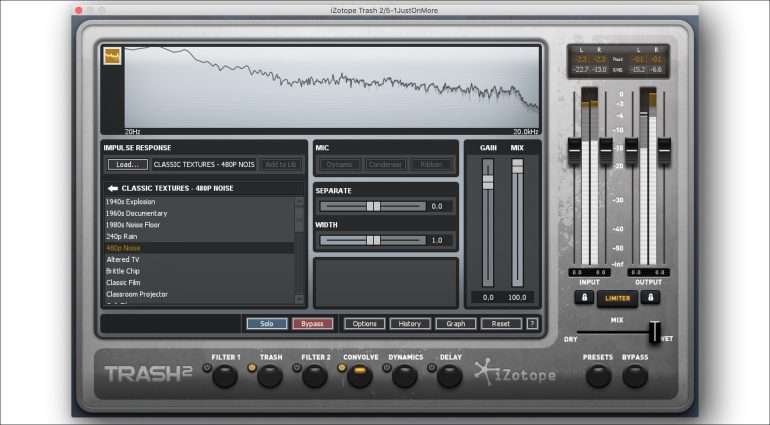Open the Dynamics module button
The width and height of the screenshot is (770, 425).
click(404, 377)
